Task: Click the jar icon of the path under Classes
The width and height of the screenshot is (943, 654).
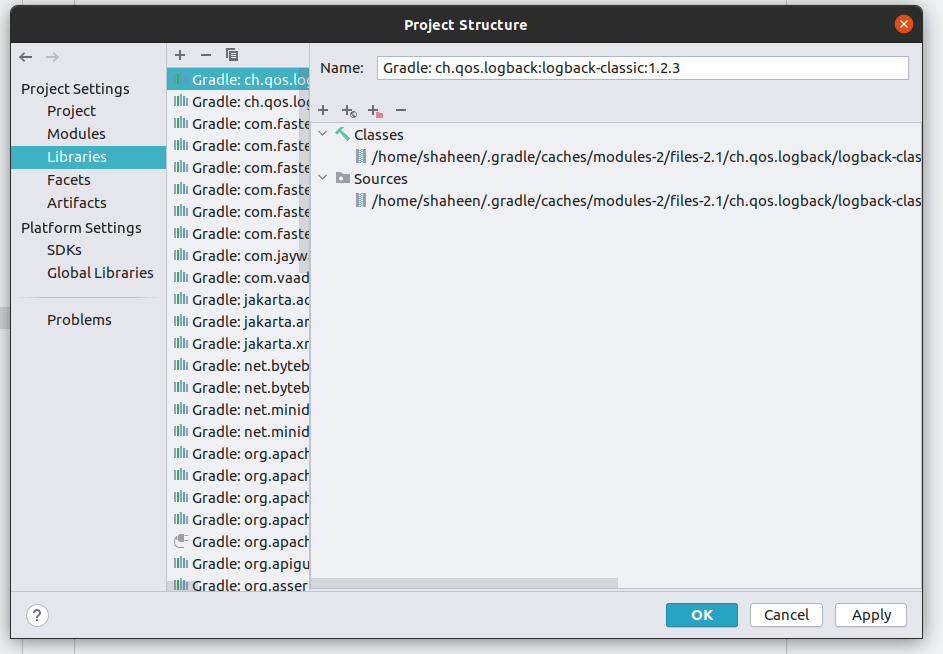Action: coord(361,156)
